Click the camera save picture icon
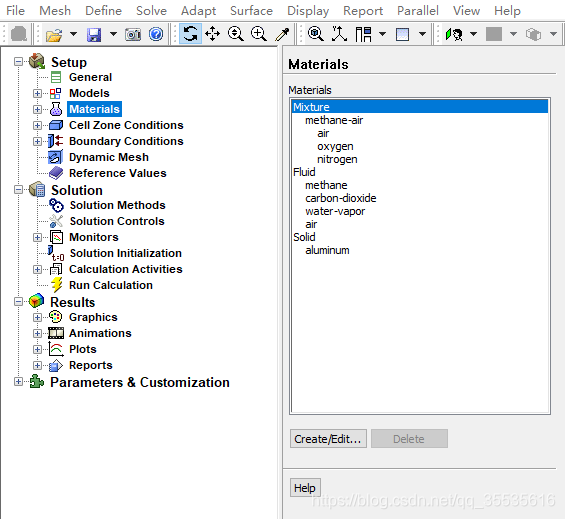 [133, 35]
